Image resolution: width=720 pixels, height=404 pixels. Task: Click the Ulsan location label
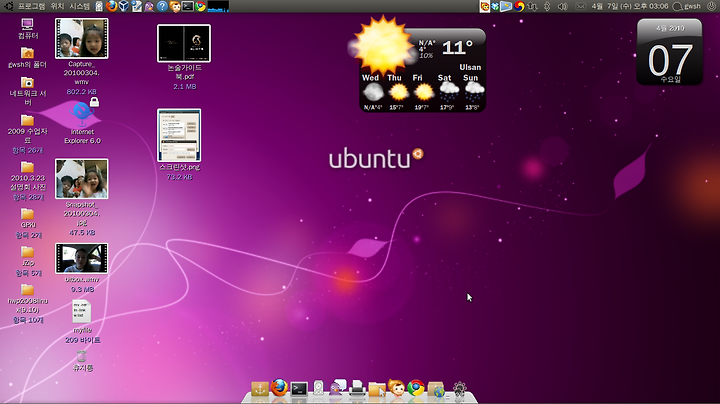pyautogui.click(x=470, y=67)
